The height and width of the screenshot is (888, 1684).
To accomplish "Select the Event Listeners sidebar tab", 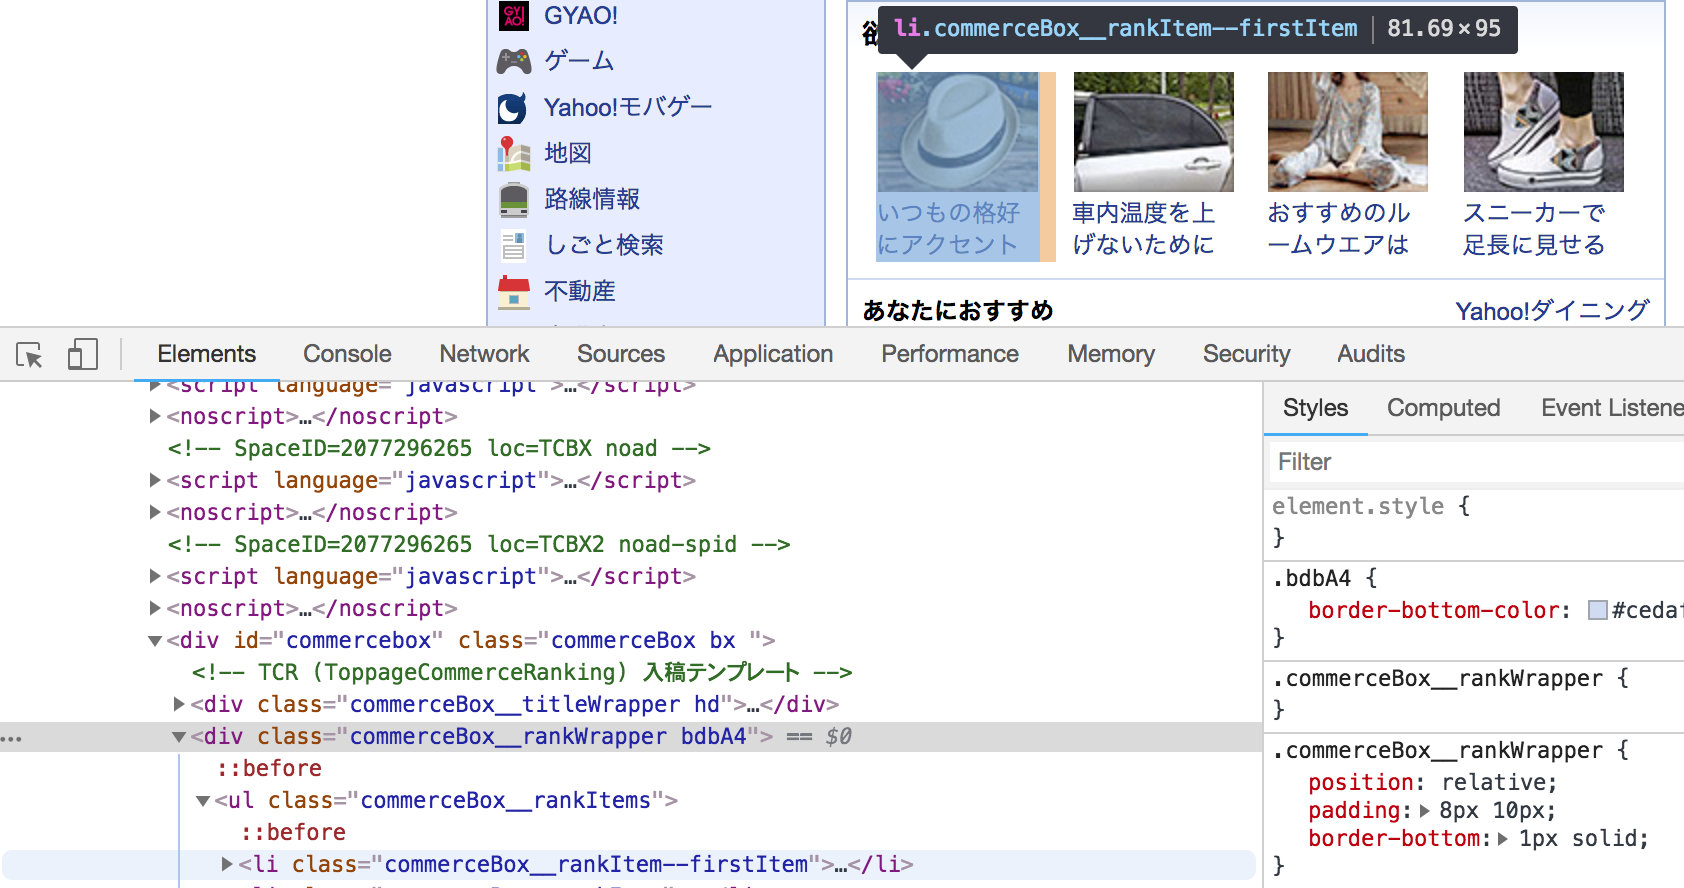I will click(1612, 408).
